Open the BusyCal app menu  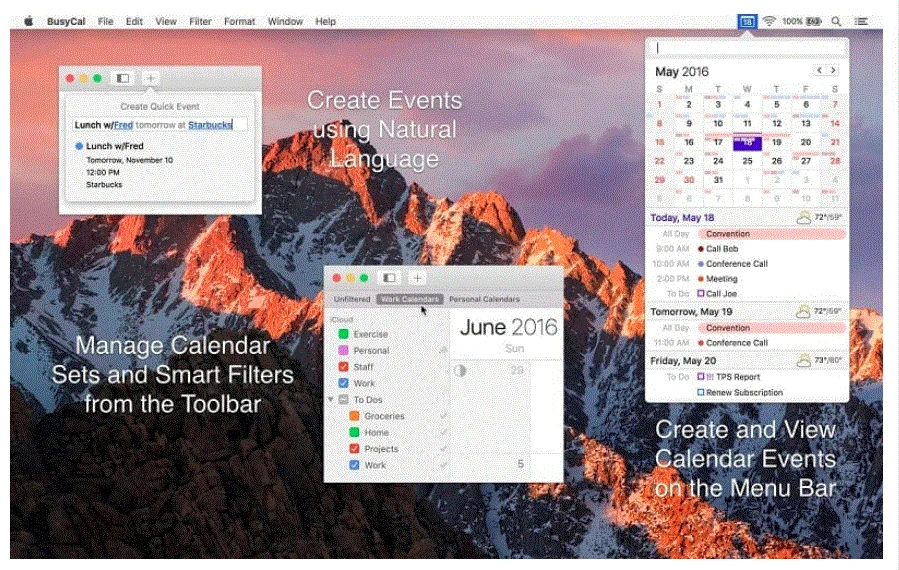(x=66, y=21)
